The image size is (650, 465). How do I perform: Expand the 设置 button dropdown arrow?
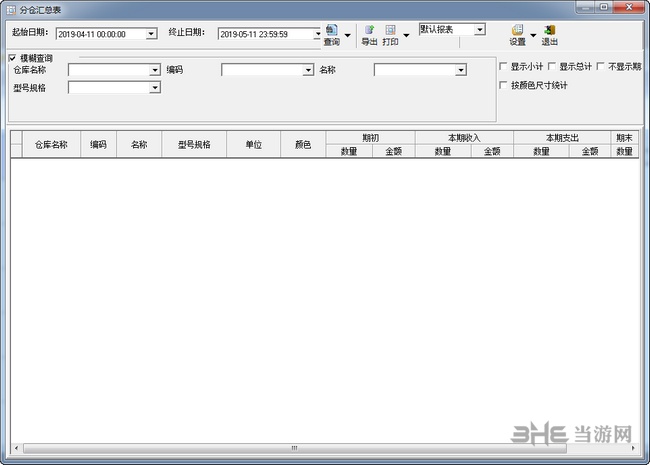(x=533, y=35)
